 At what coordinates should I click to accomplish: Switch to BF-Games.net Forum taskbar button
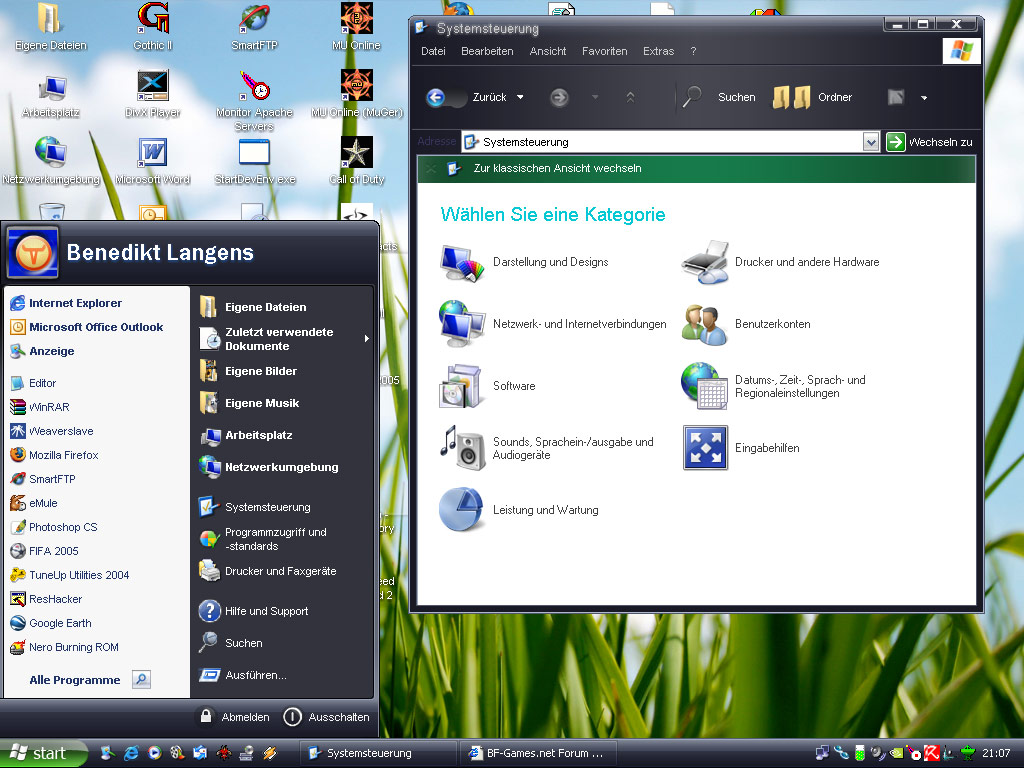coord(537,753)
